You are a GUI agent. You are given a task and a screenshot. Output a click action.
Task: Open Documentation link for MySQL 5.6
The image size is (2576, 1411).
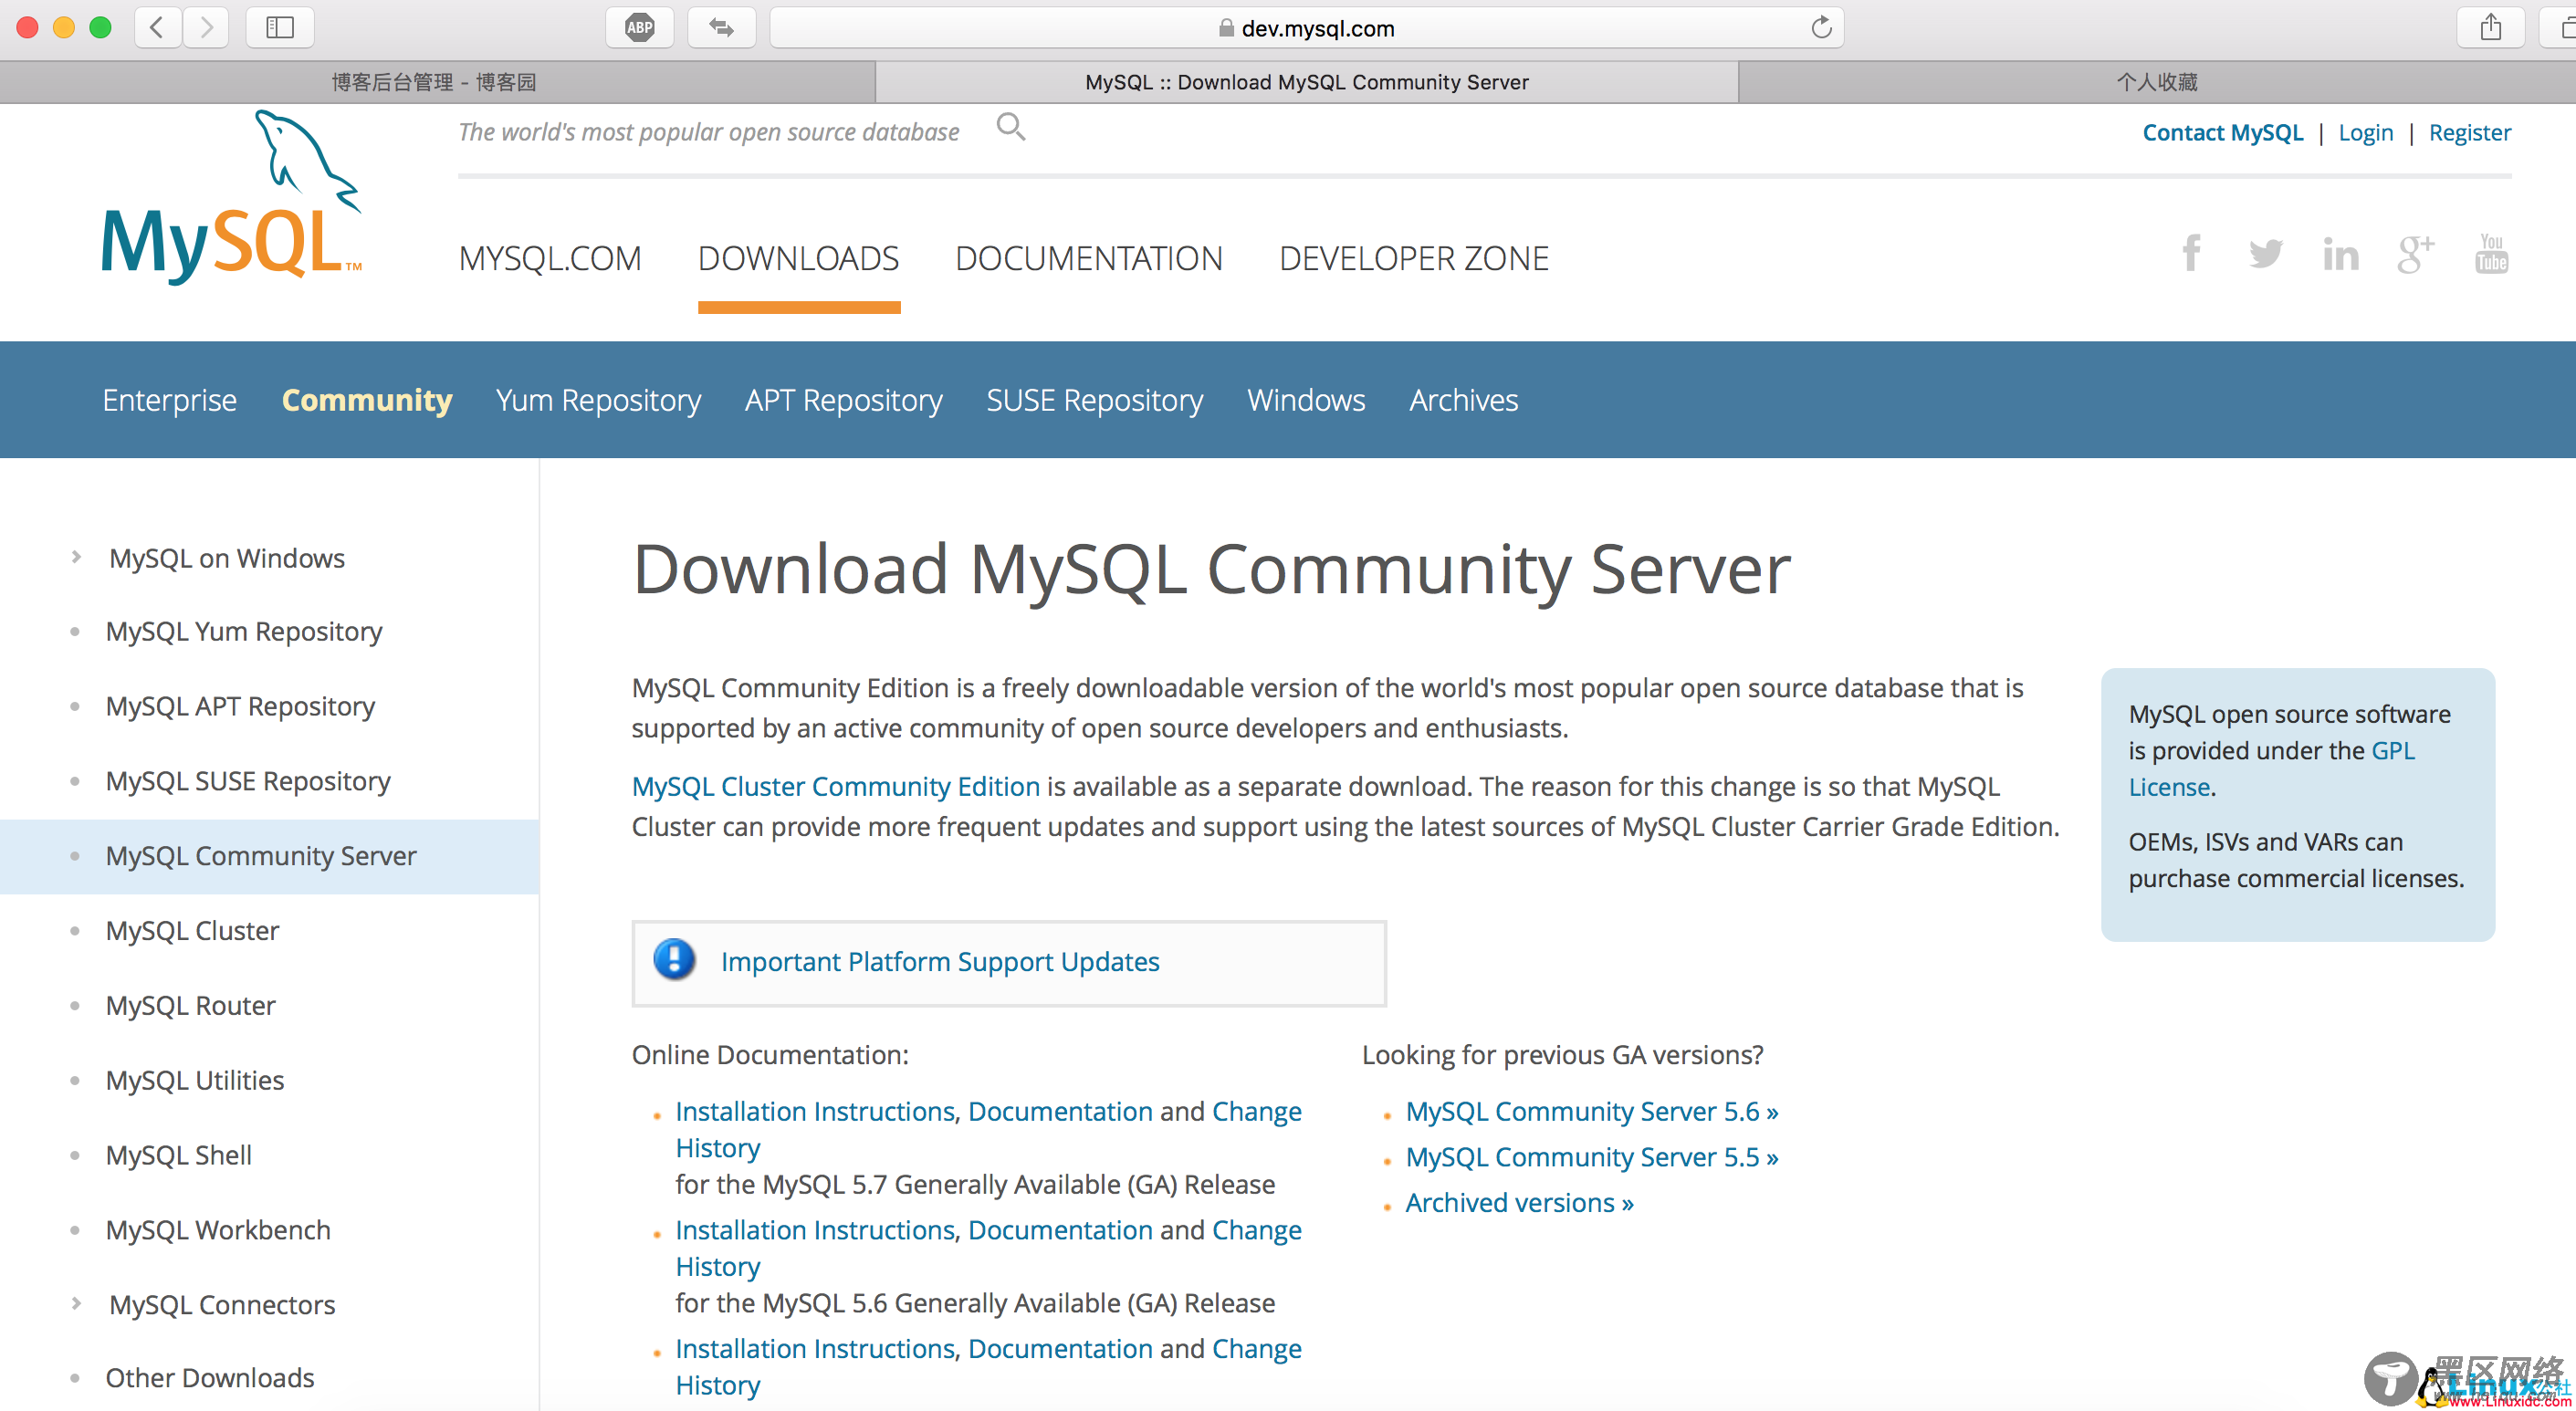point(1060,1229)
